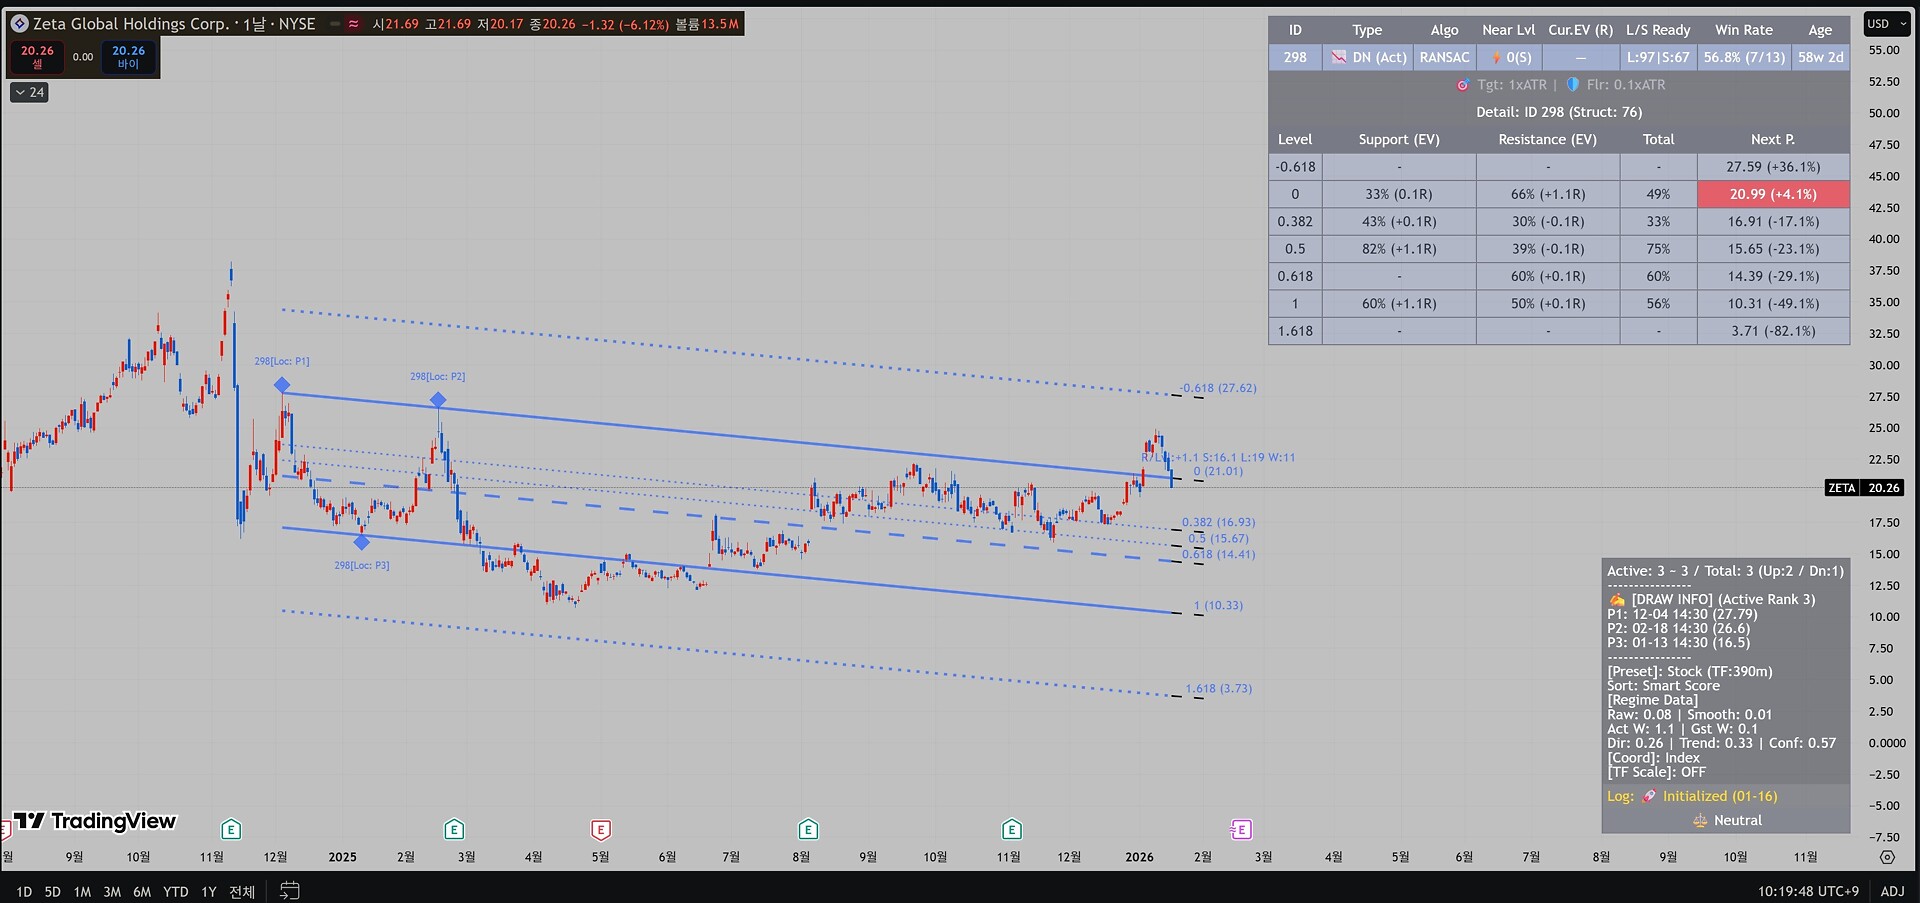This screenshot has height=903, width=1920.
Task: Click the 1.618 (3.73) level label
Action: (x=1218, y=688)
